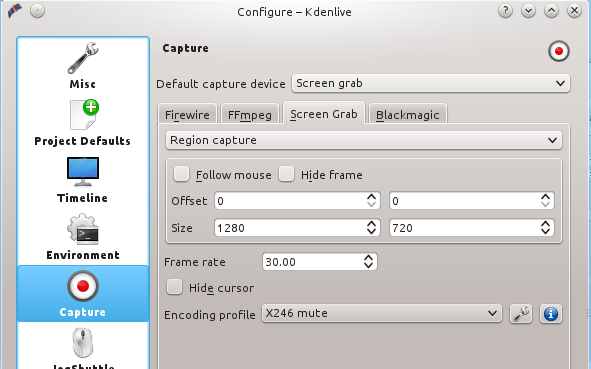591x369 pixels.
Task: Click the help question mark button
Action: point(505,11)
